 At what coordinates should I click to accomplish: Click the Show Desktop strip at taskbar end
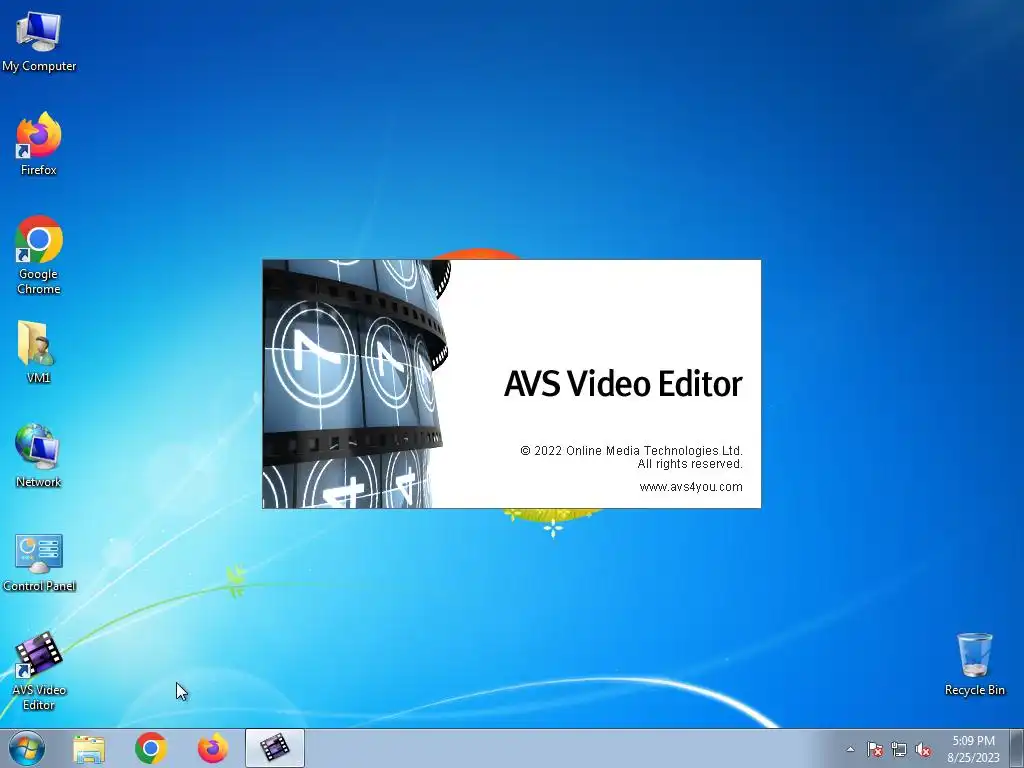1018,748
